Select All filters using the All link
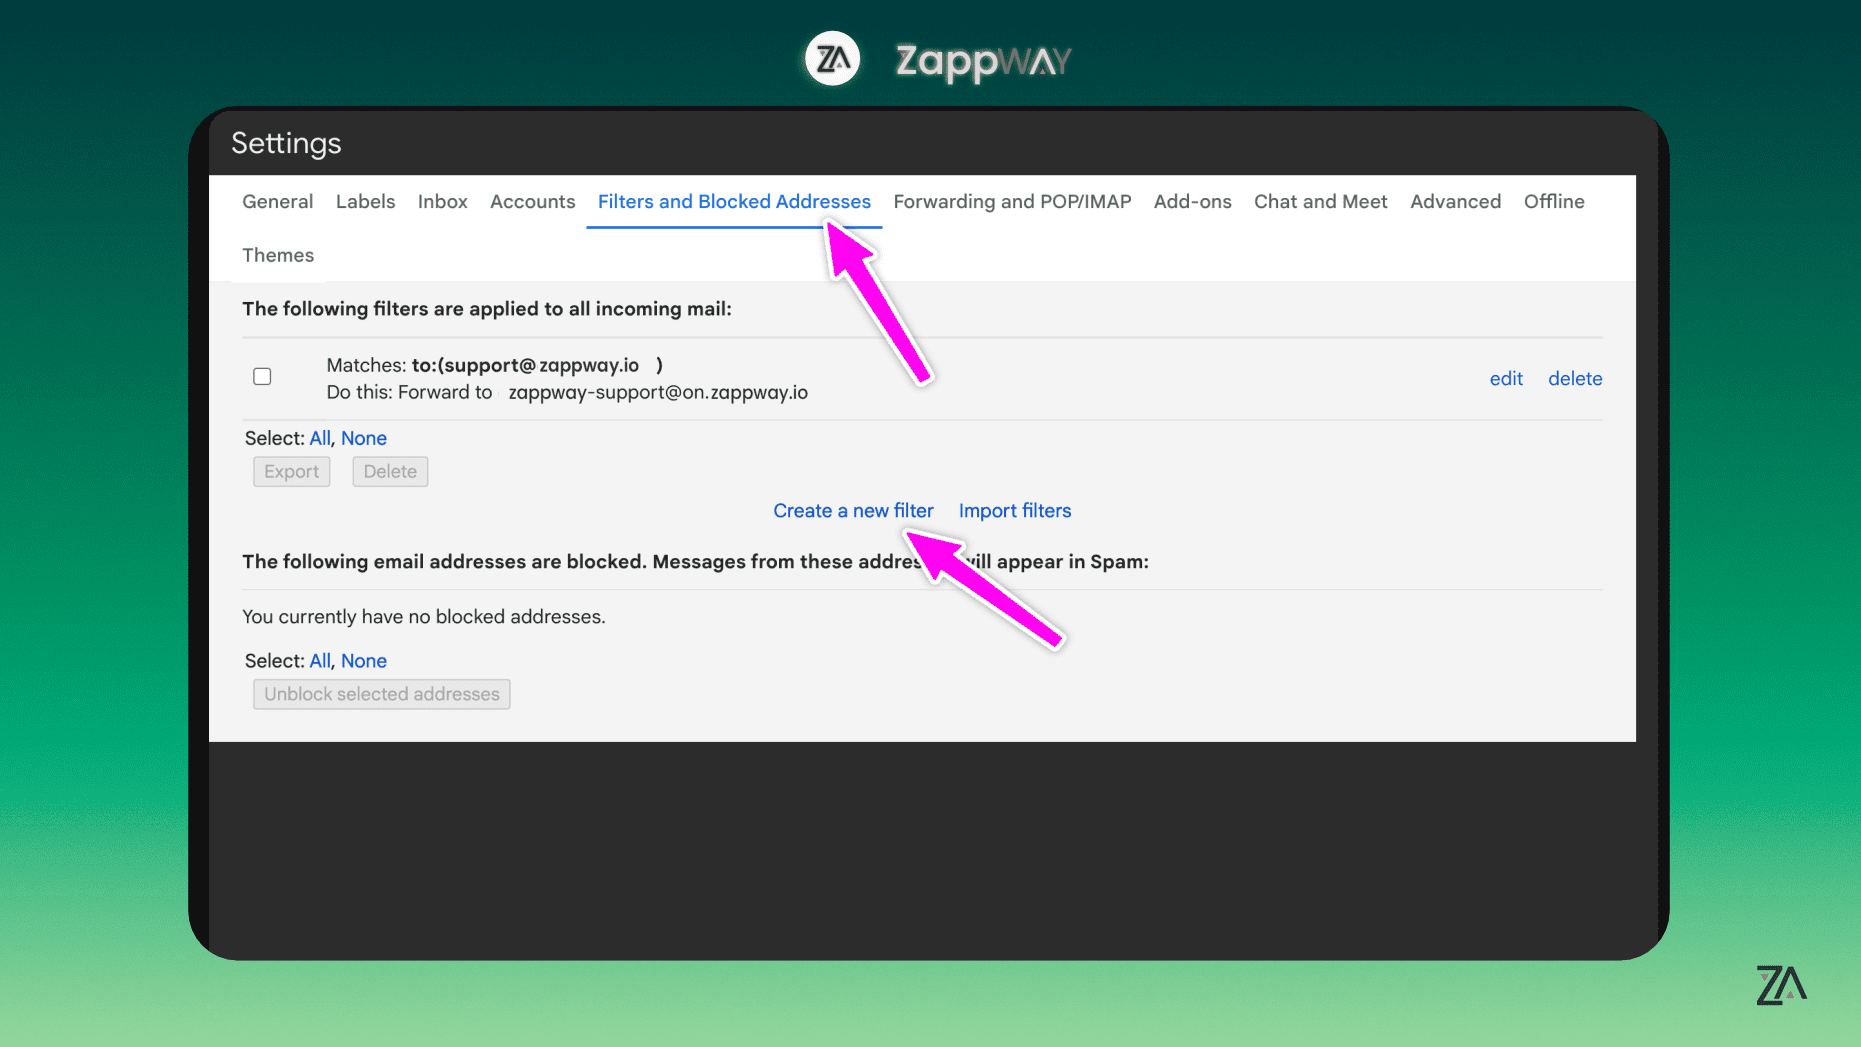The image size is (1861, 1047). (x=320, y=438)
